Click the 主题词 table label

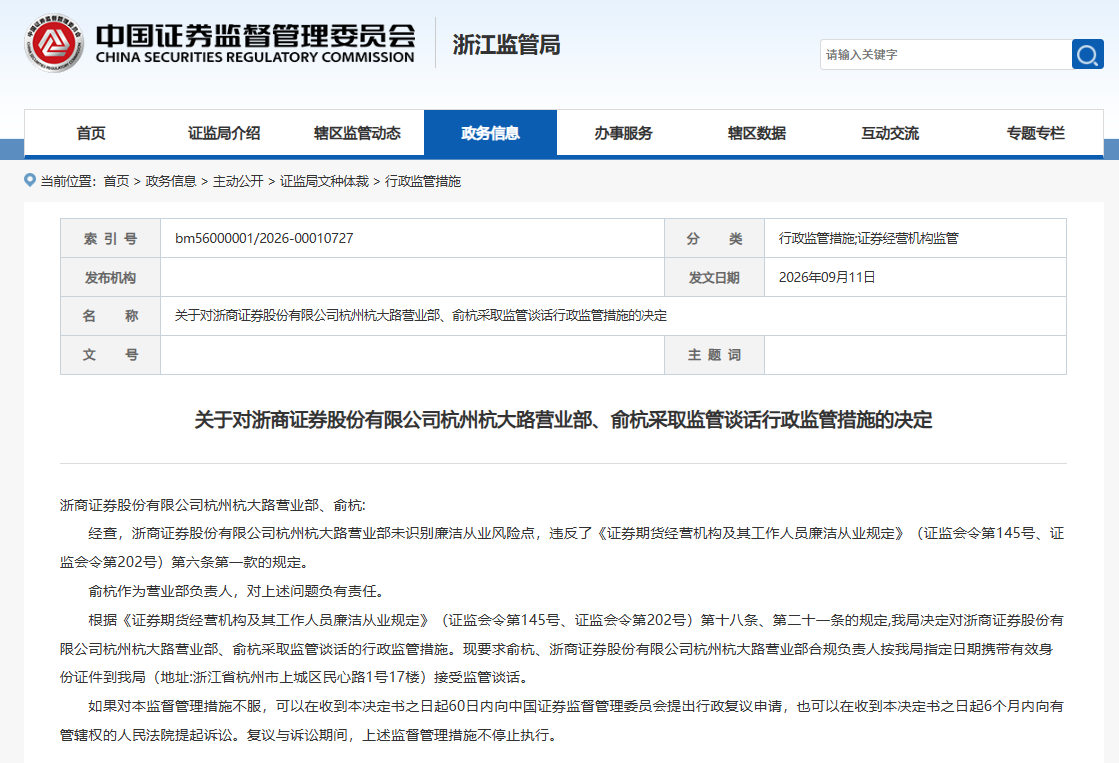[x=714, y=355]
